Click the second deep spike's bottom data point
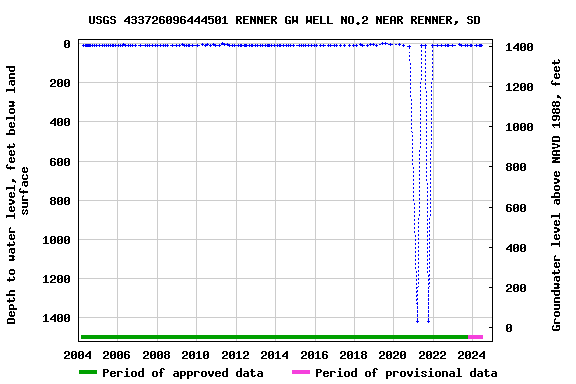Screen dimensions: 576x384 click(428, 322)
